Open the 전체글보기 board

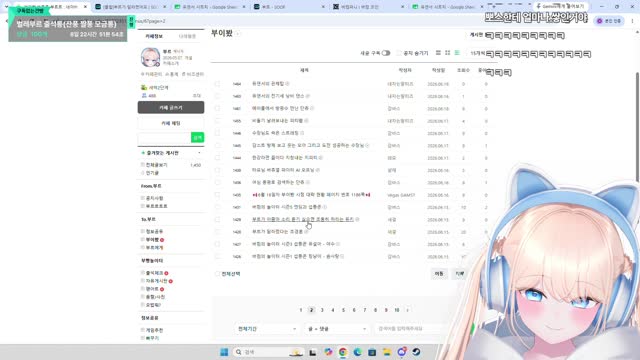[x=157, y=165]
